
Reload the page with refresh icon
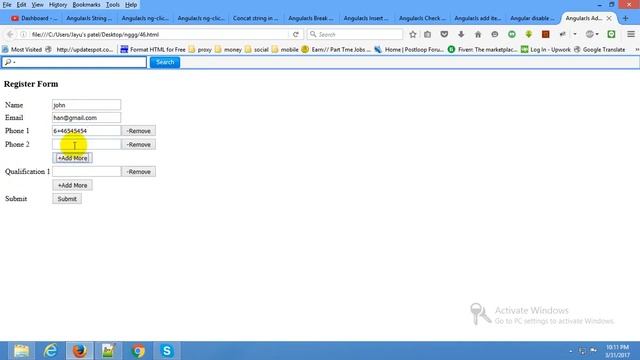(x=296, y=35)
